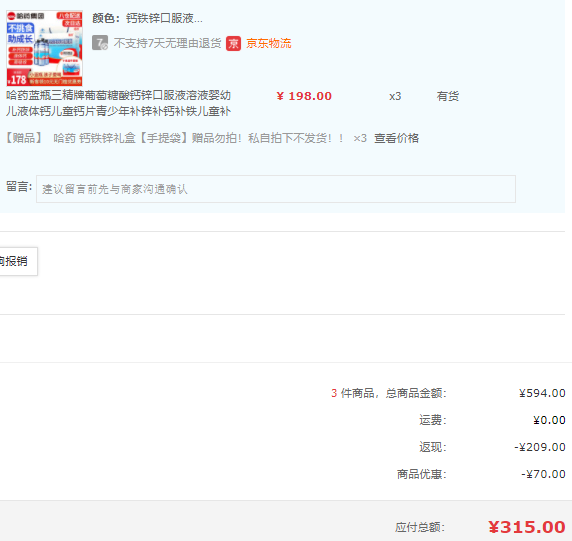Open the 哈药蓝瓶三精牌 product title

point(118,103)
